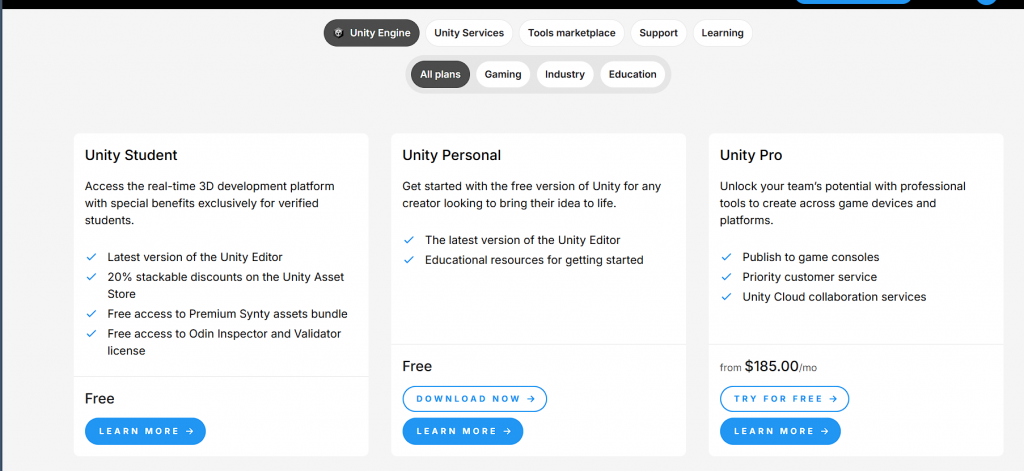Click the Unity Pro plan heading
Viewport: 1024px width, 471px height.
(x=751, y=155)
